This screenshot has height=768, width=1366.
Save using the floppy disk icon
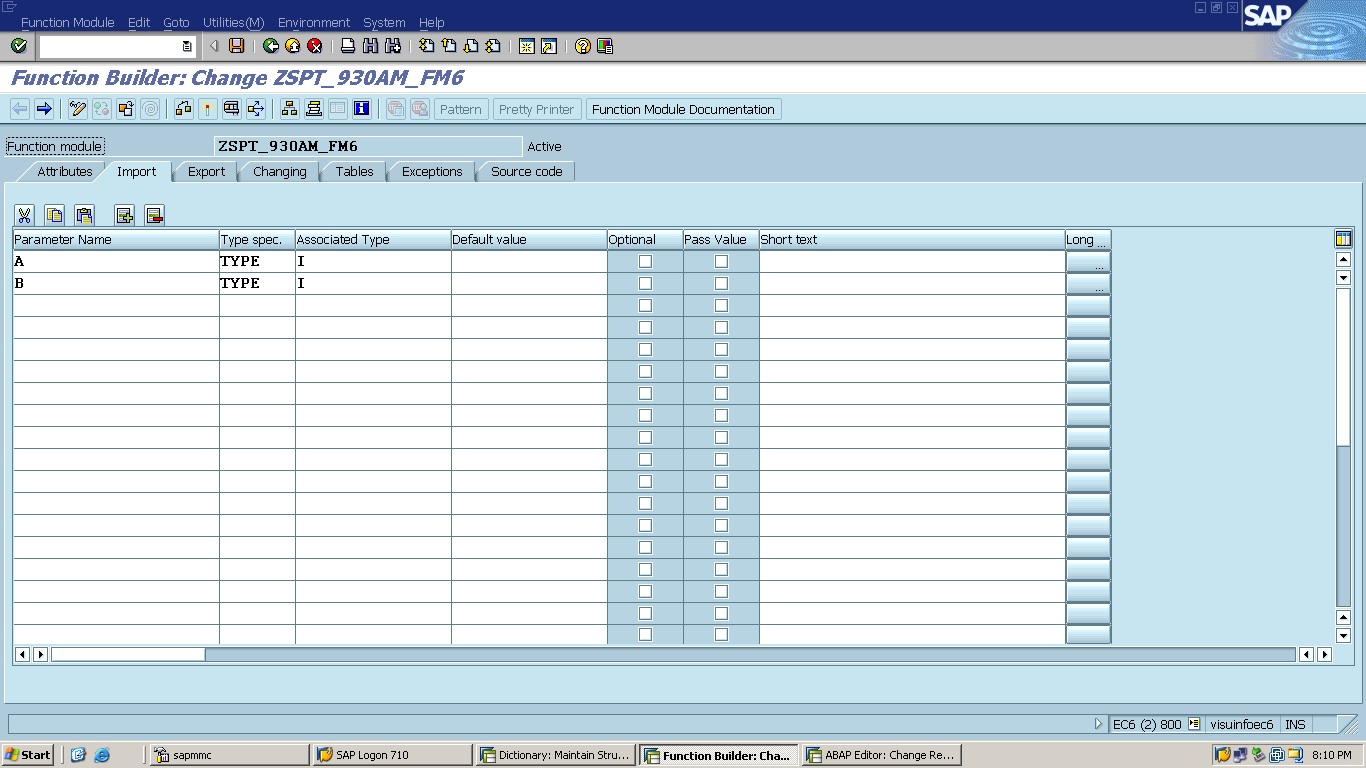(236, 46)
